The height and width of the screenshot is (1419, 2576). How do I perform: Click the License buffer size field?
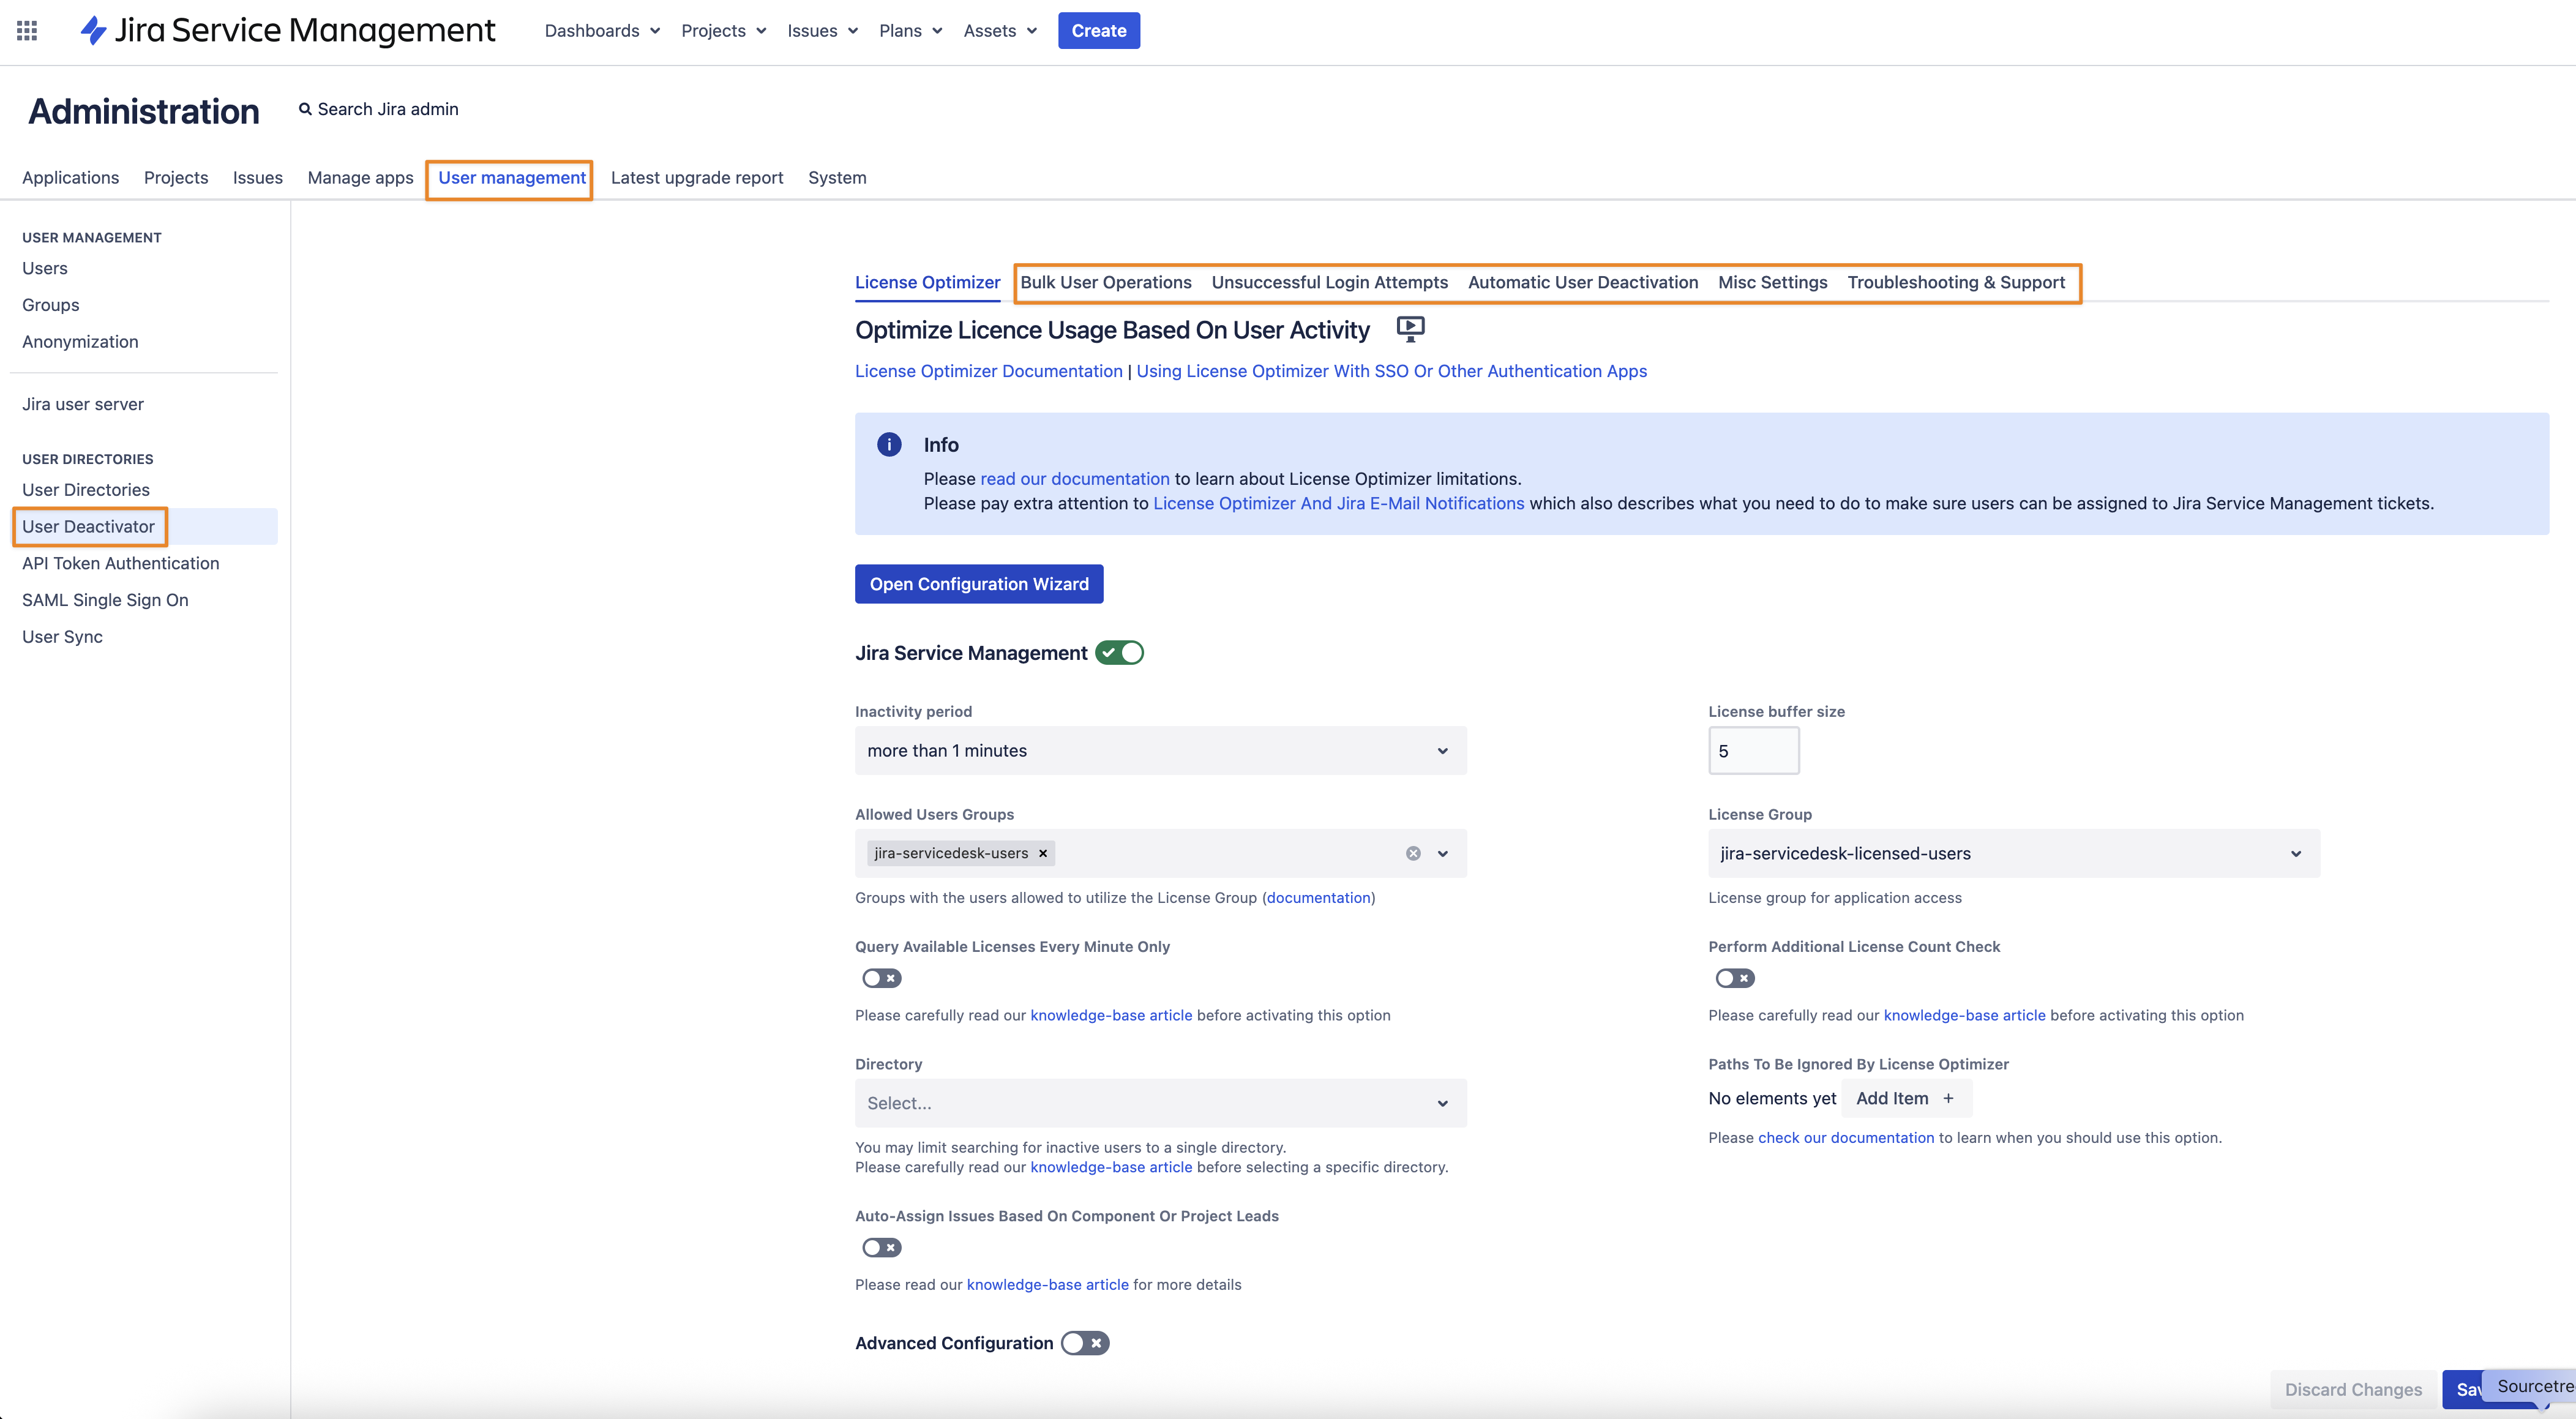click(1753, 751)
